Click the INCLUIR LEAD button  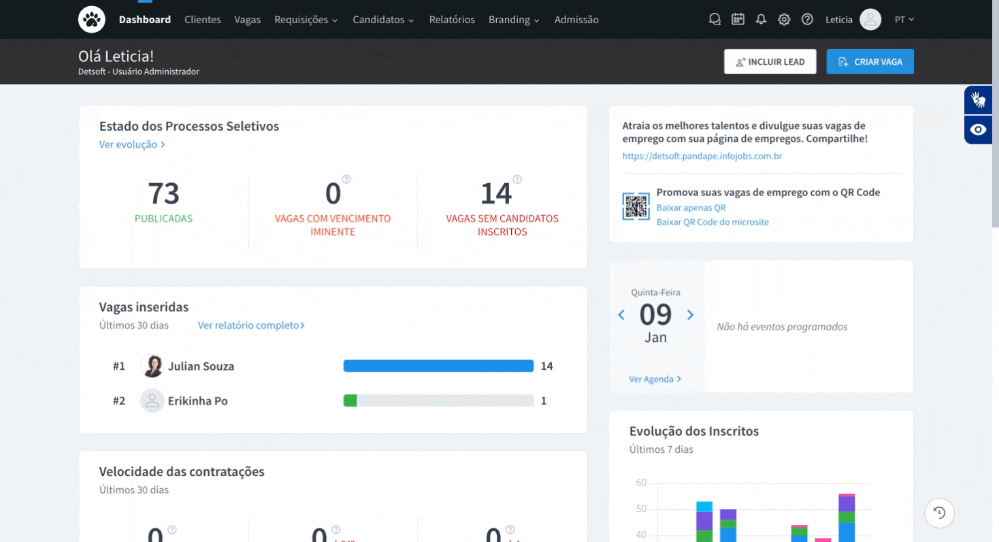pyautogui.click(x=770, y=62)
